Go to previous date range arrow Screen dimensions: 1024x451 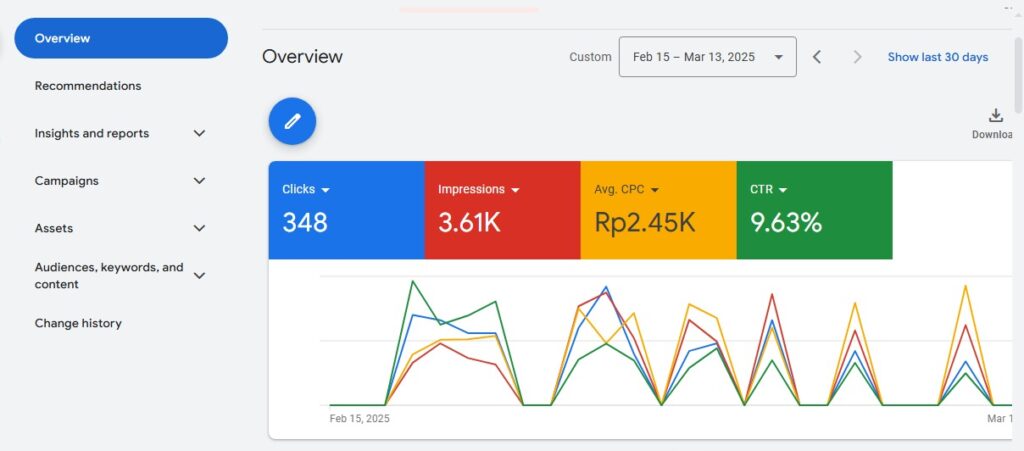817,57
